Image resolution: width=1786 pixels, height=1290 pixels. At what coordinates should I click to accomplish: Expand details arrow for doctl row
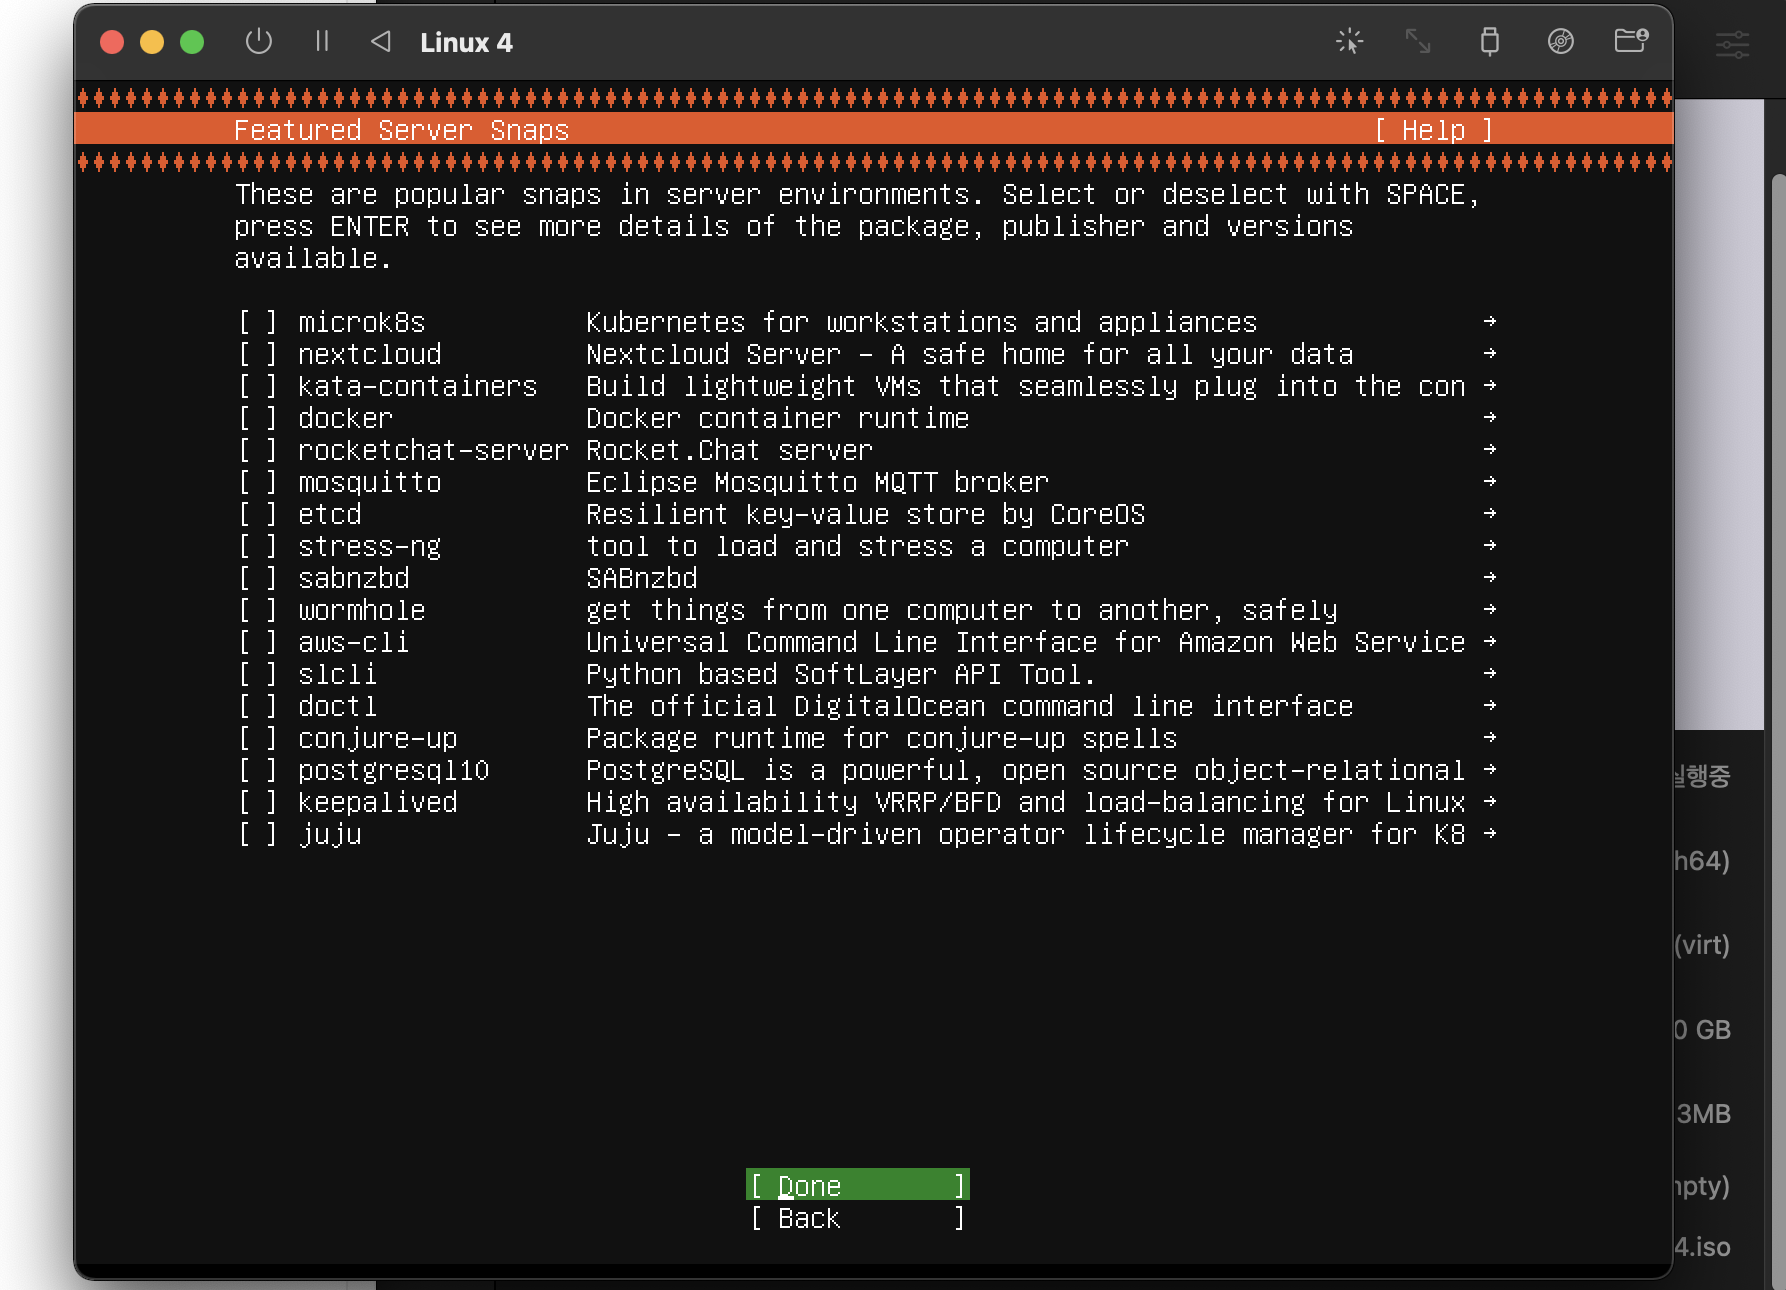point(1490,705)
